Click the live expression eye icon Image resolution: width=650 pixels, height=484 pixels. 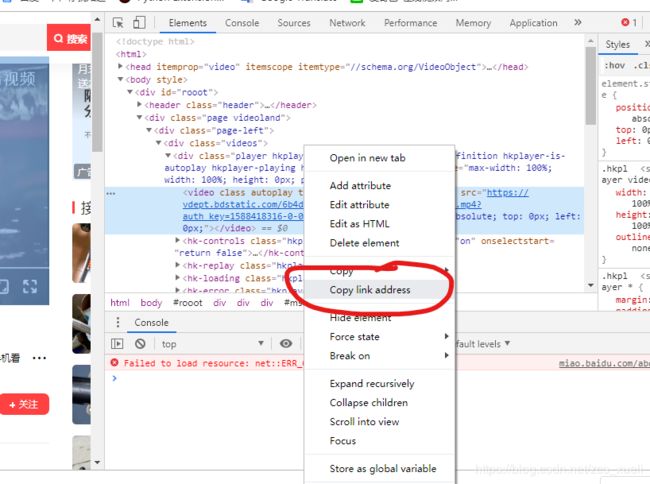pyautogui.click(x=286, y=344)
